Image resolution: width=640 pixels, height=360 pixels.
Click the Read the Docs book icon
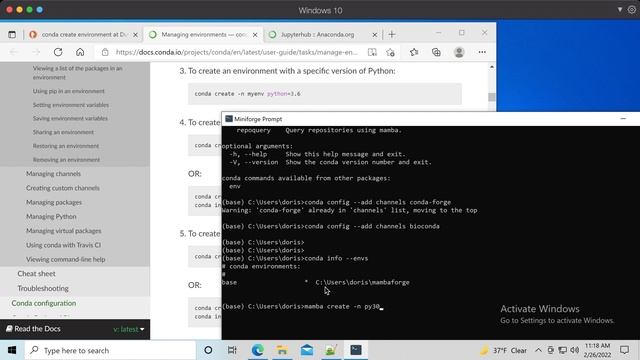(x=9, y=329)
